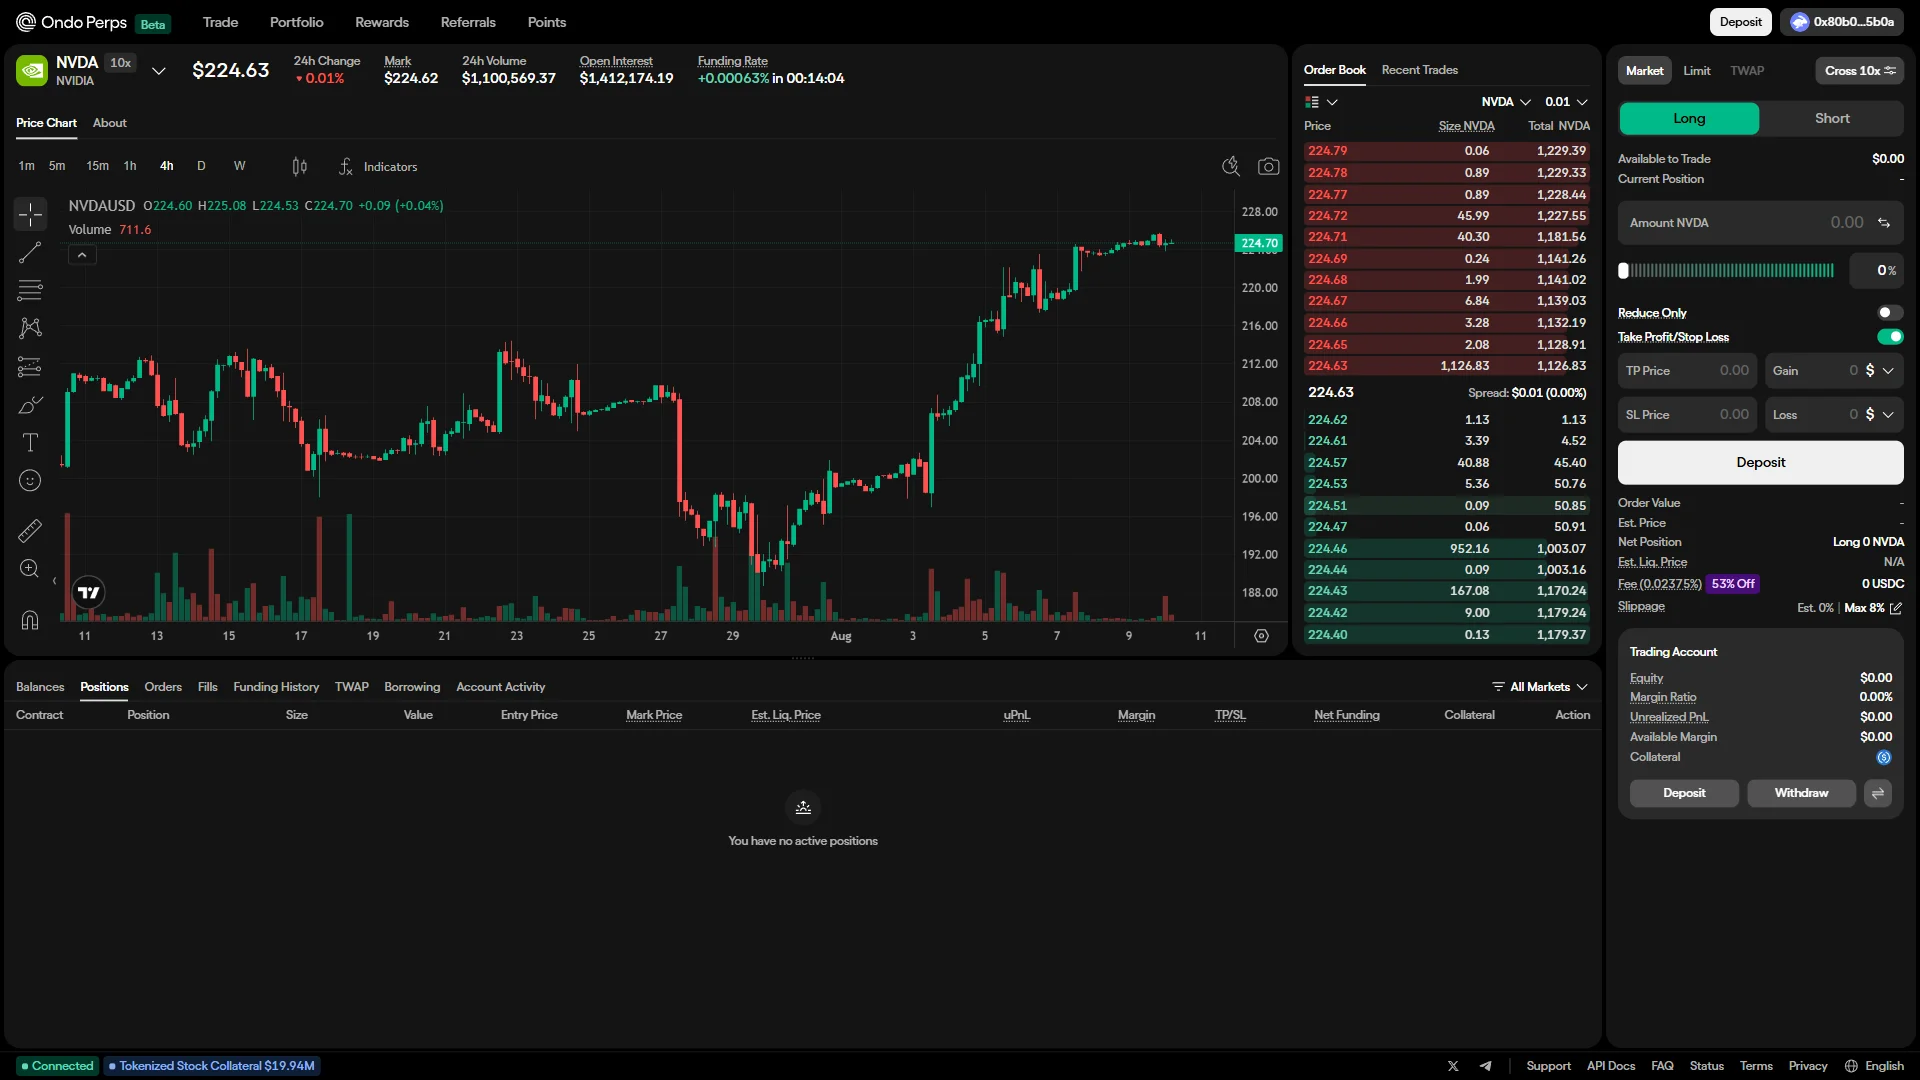
Task: Open the SL Loss unit dropdown
Action: (1879, 415)
